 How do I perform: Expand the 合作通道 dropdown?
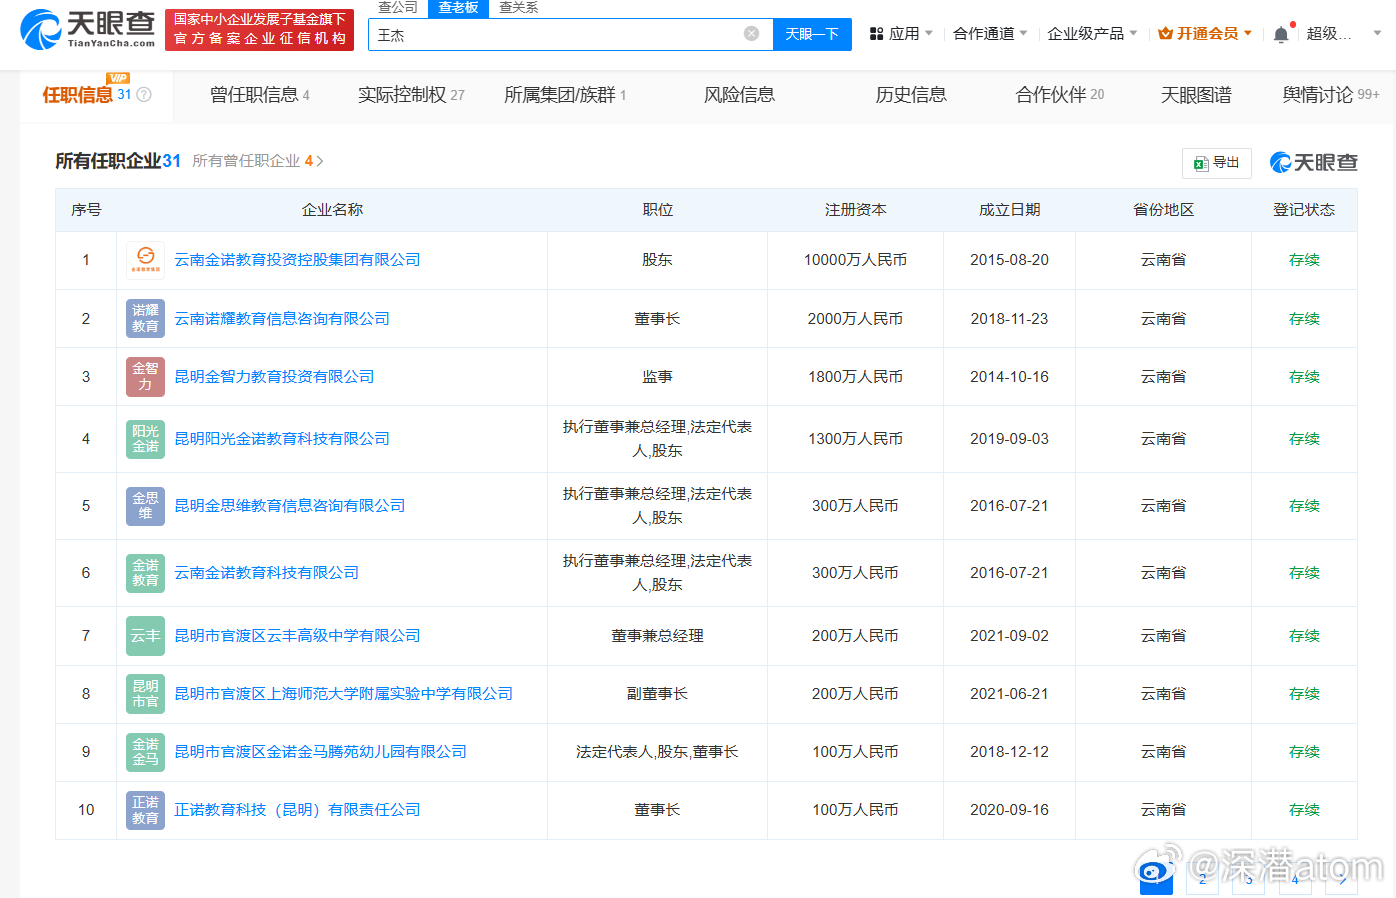[1023, 33]
